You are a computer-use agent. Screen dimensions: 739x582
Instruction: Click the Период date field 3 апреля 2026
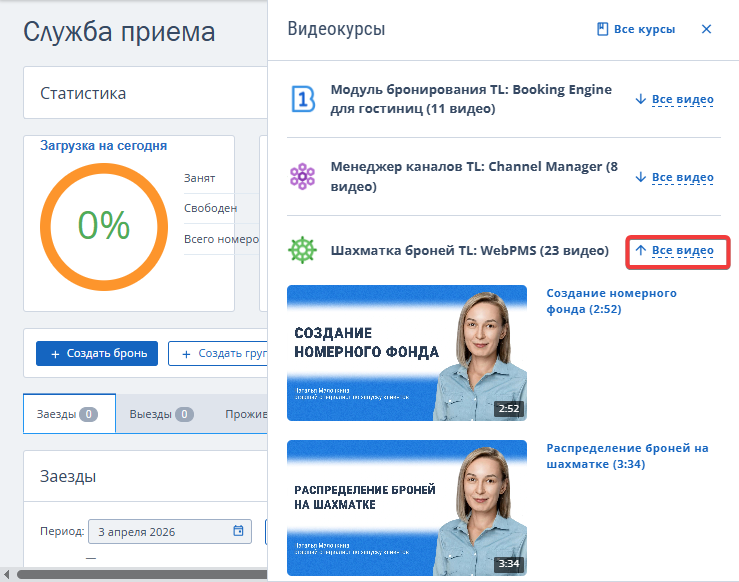pyautogui.click(x=170, y=532)
